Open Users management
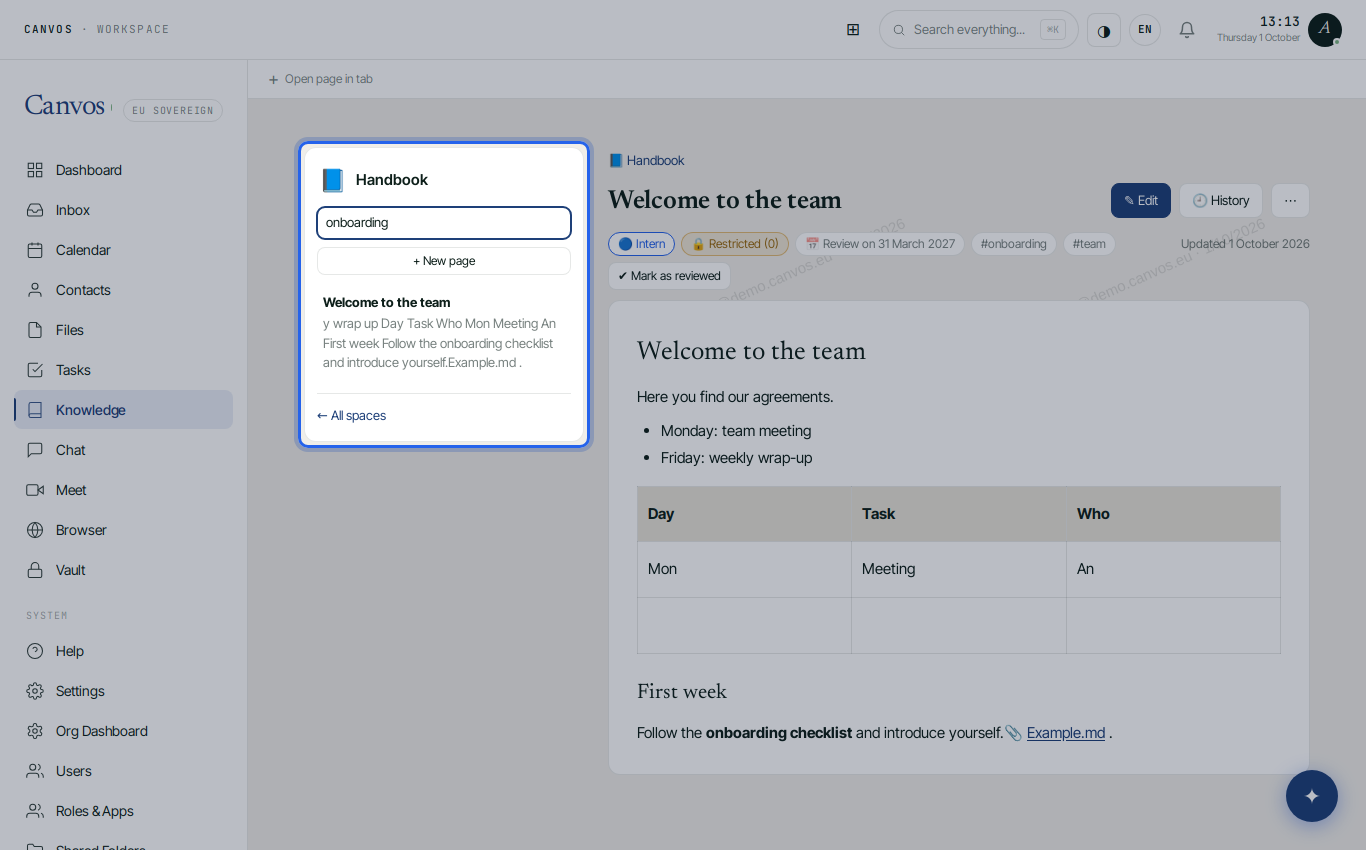The height and width of the screenshot is (850, 1366). click(x=123, y=771)
